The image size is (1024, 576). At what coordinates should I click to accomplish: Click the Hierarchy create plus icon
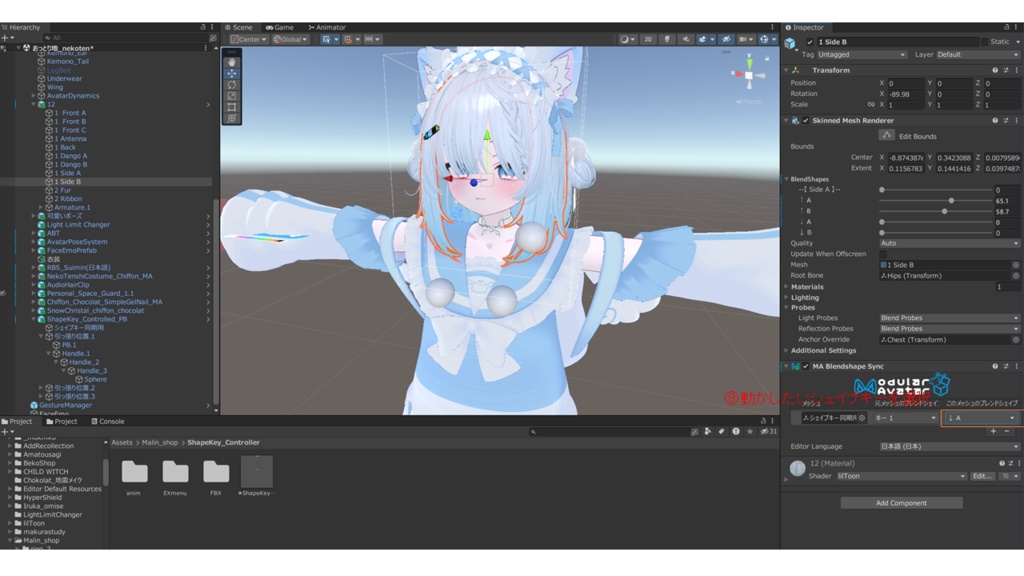[x=5, y=38]
